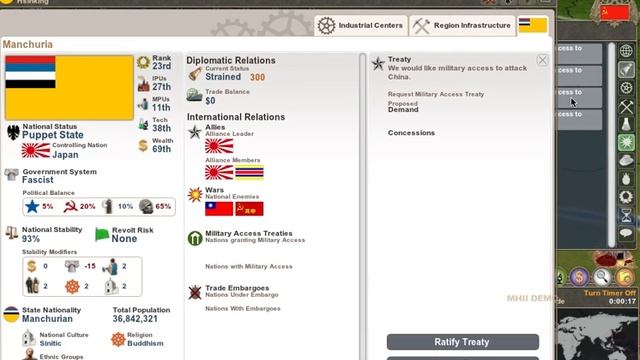Click the Communist 20% political balance
This screenshot has height=360, width=640.
[x=80, y=207]
